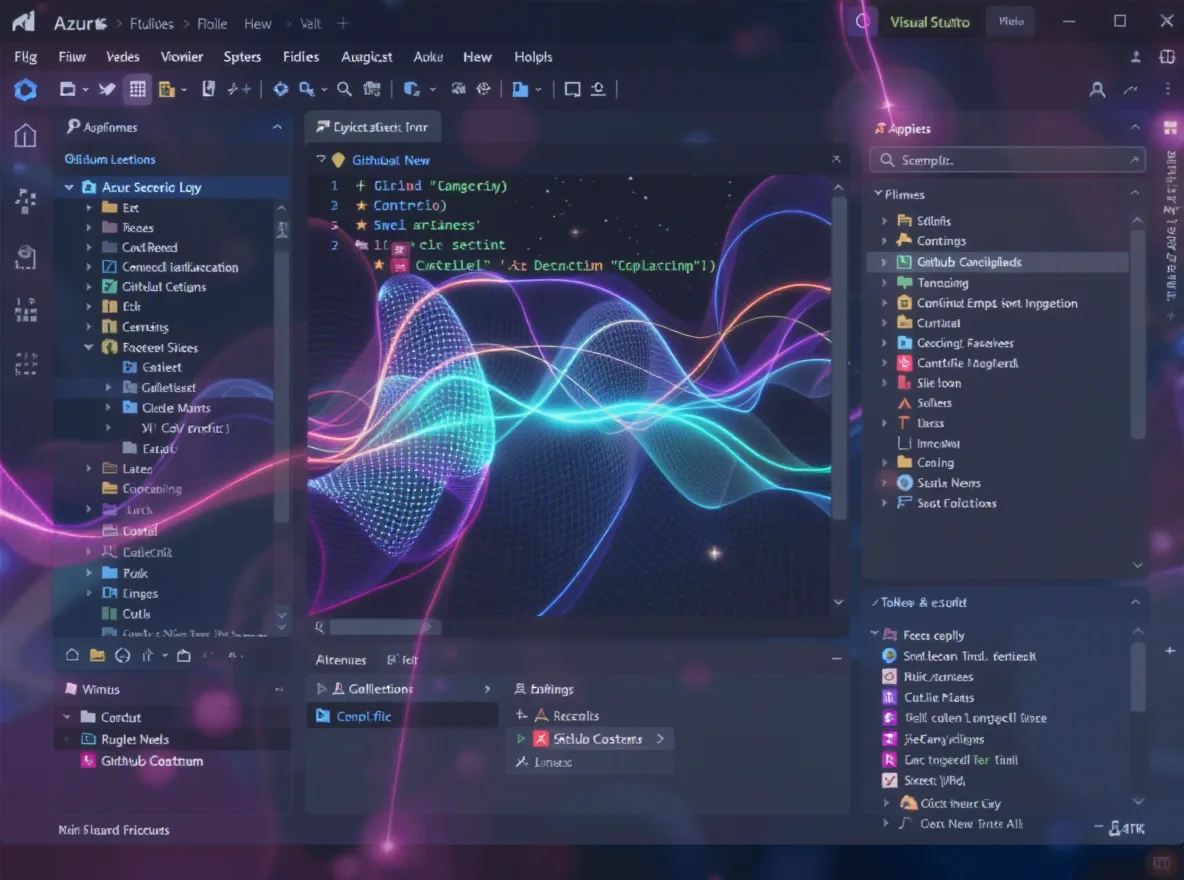Click the refresh circle icon below the tree
The width and height of the screenshot is (1184, 880).
click(122, 655)
